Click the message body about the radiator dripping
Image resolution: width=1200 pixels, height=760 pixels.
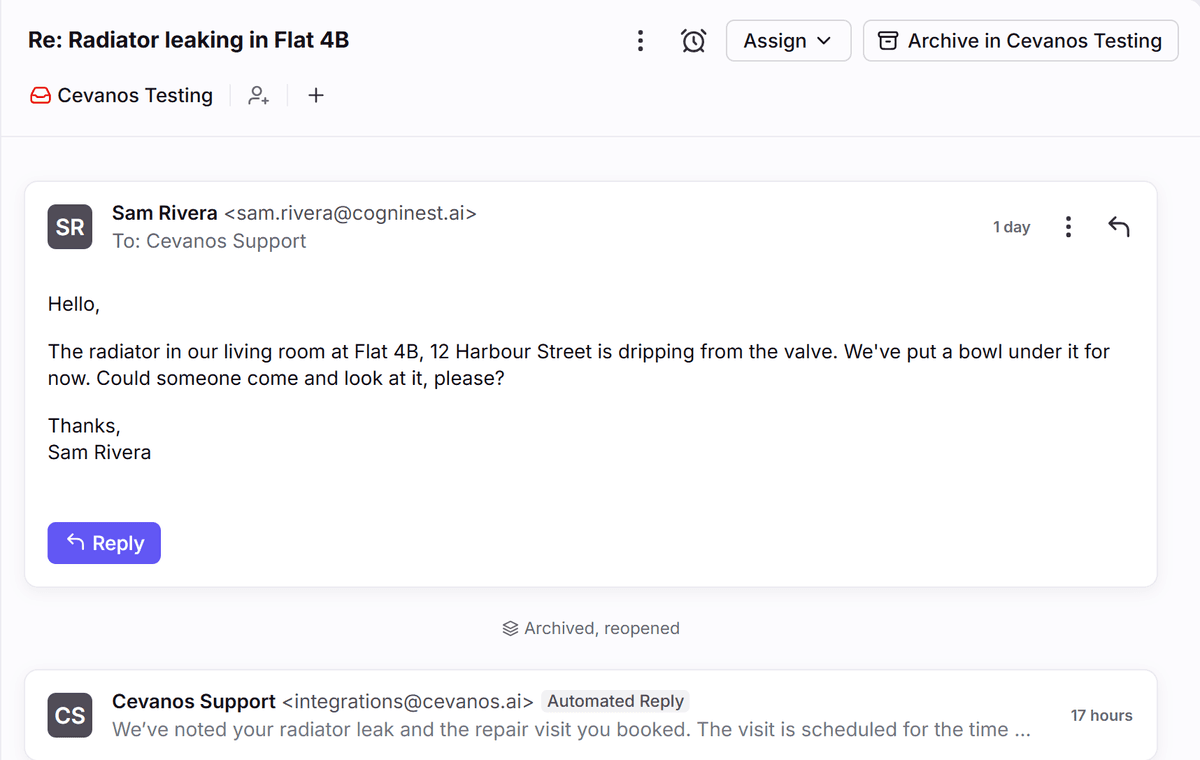point(579,365)
